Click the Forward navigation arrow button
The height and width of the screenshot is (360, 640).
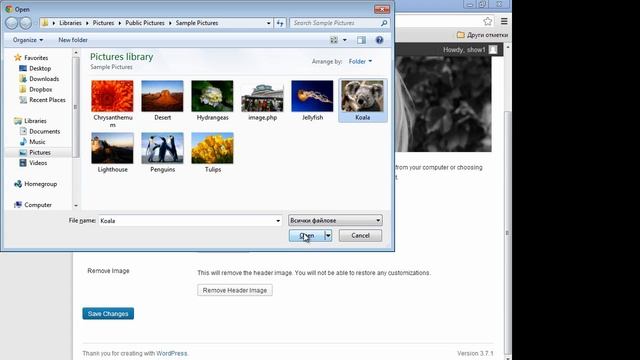(25, 23)
